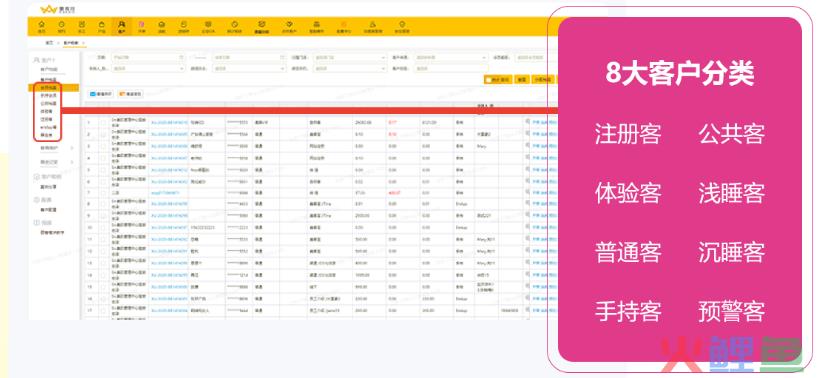828x378 pixels.
Task: Tick the checkbox in table row 7
Action: 103,193
